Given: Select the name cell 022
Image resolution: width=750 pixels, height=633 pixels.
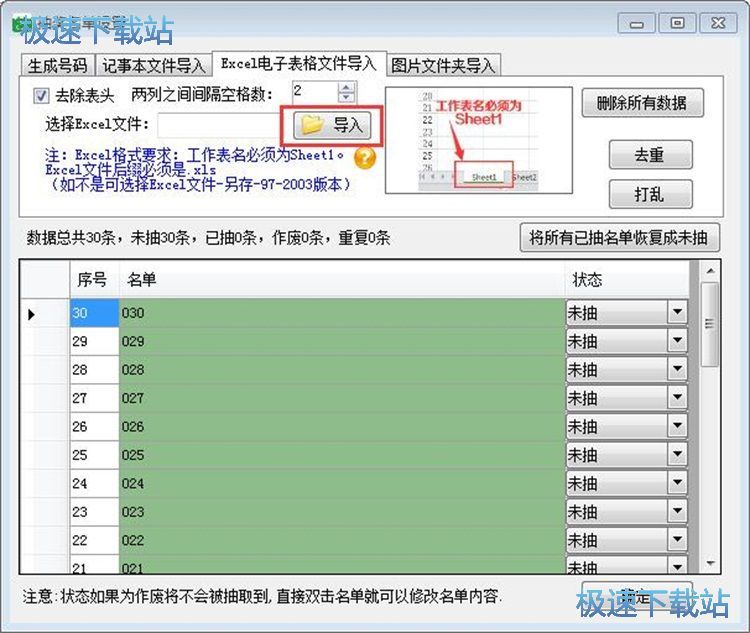Looking at the screenshot, I should click(x=342, y=540).
